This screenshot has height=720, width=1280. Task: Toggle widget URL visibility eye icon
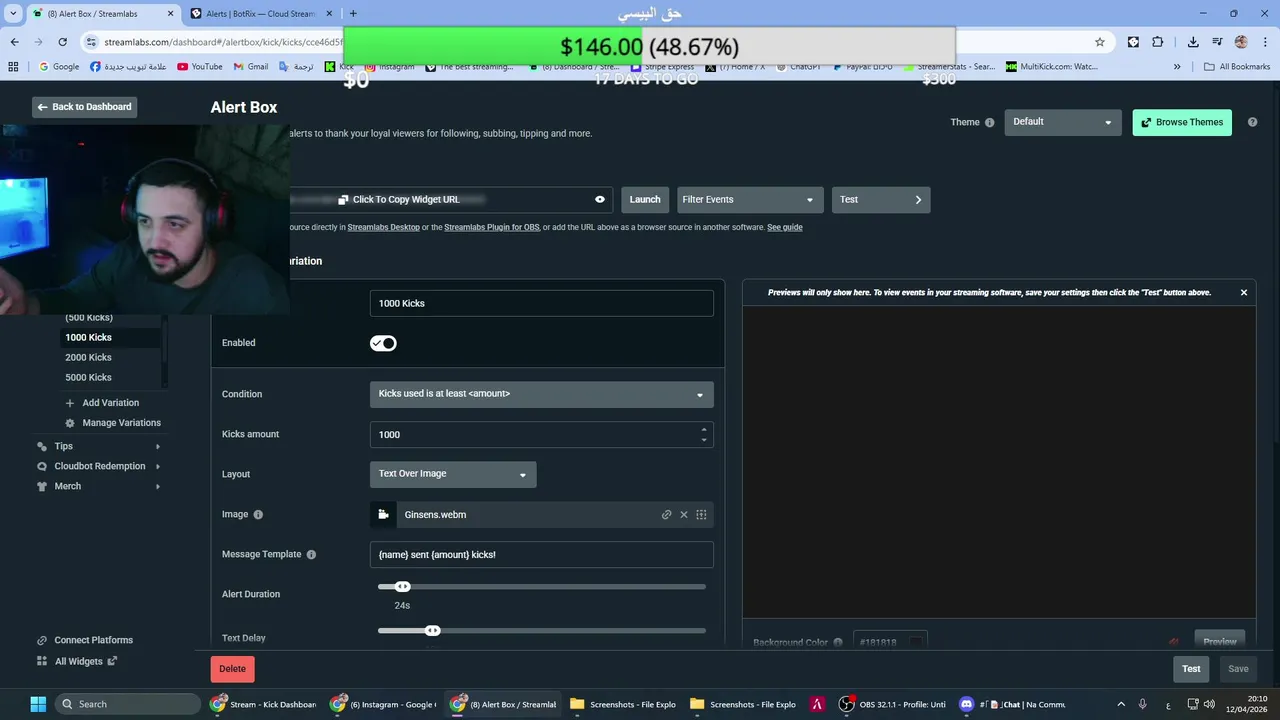(600, 200)
